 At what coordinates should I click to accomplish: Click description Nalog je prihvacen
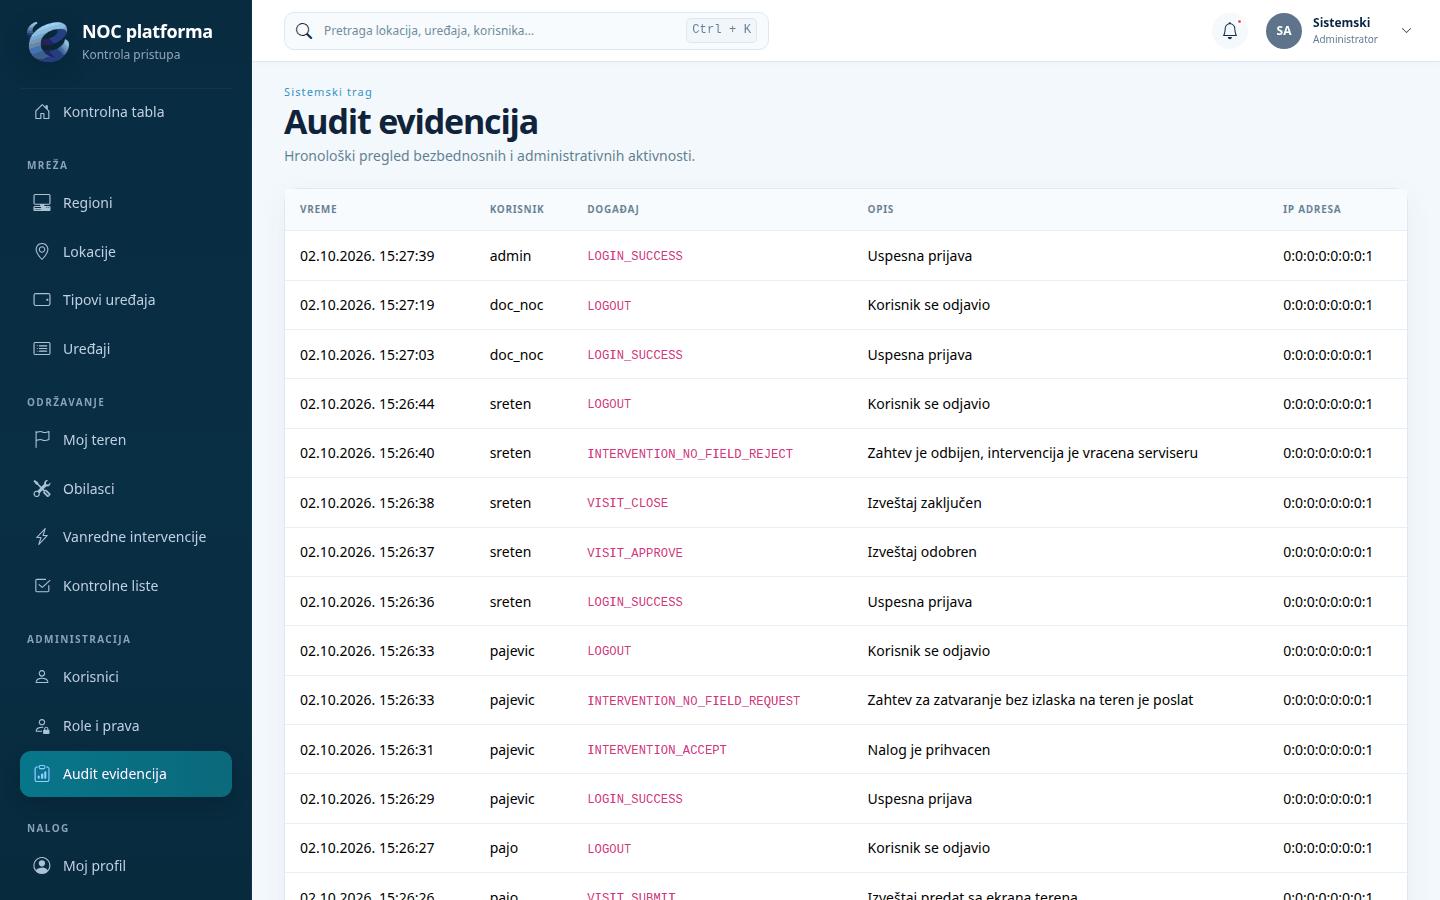tap(928, 750)
